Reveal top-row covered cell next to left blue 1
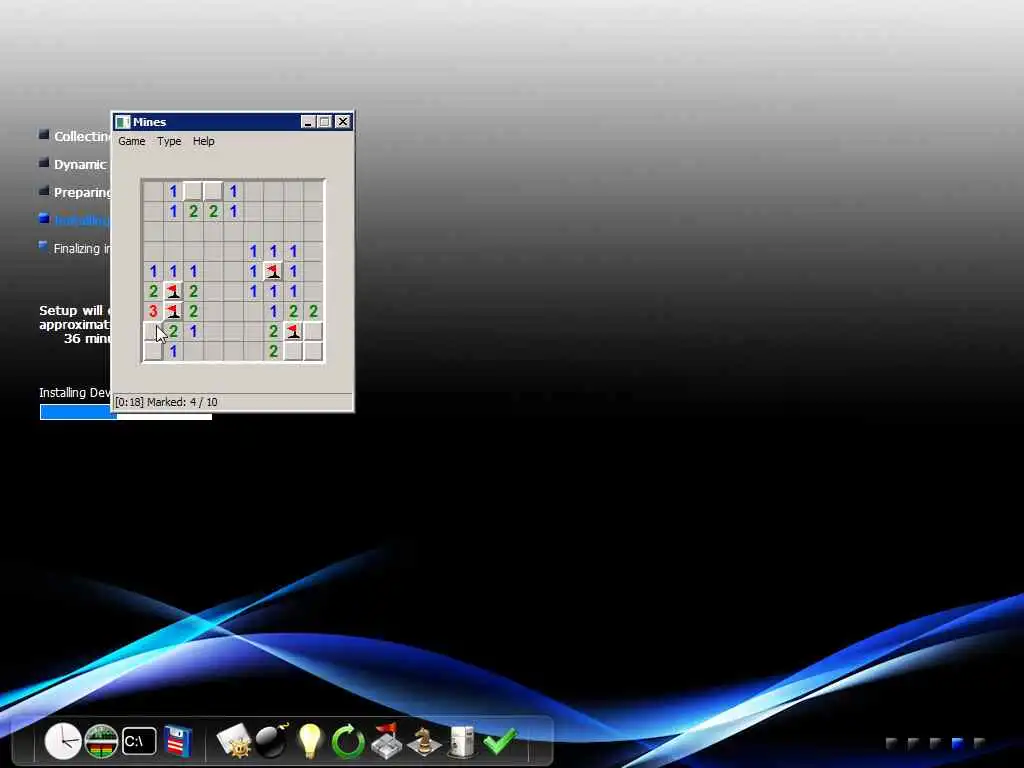 point(193,191)
